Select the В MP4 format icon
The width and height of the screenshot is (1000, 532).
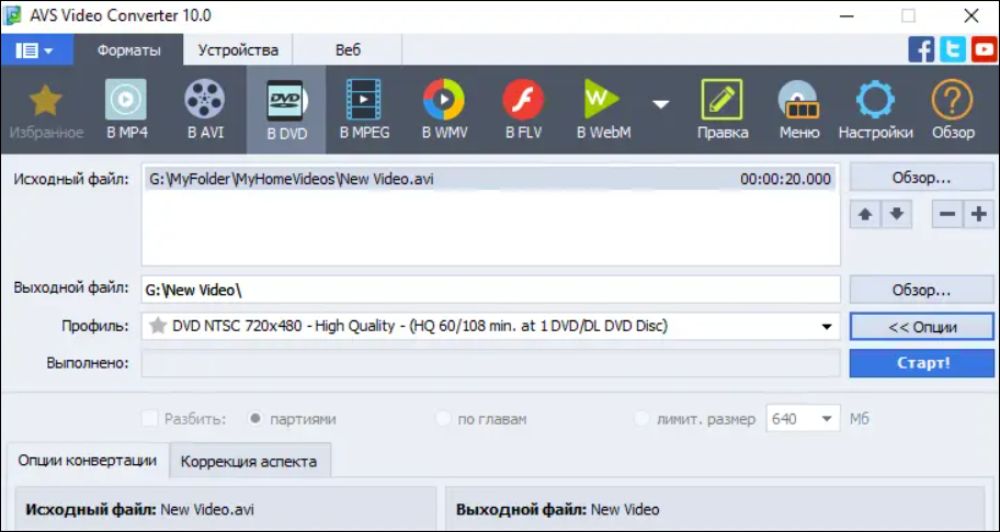point(126,100)
